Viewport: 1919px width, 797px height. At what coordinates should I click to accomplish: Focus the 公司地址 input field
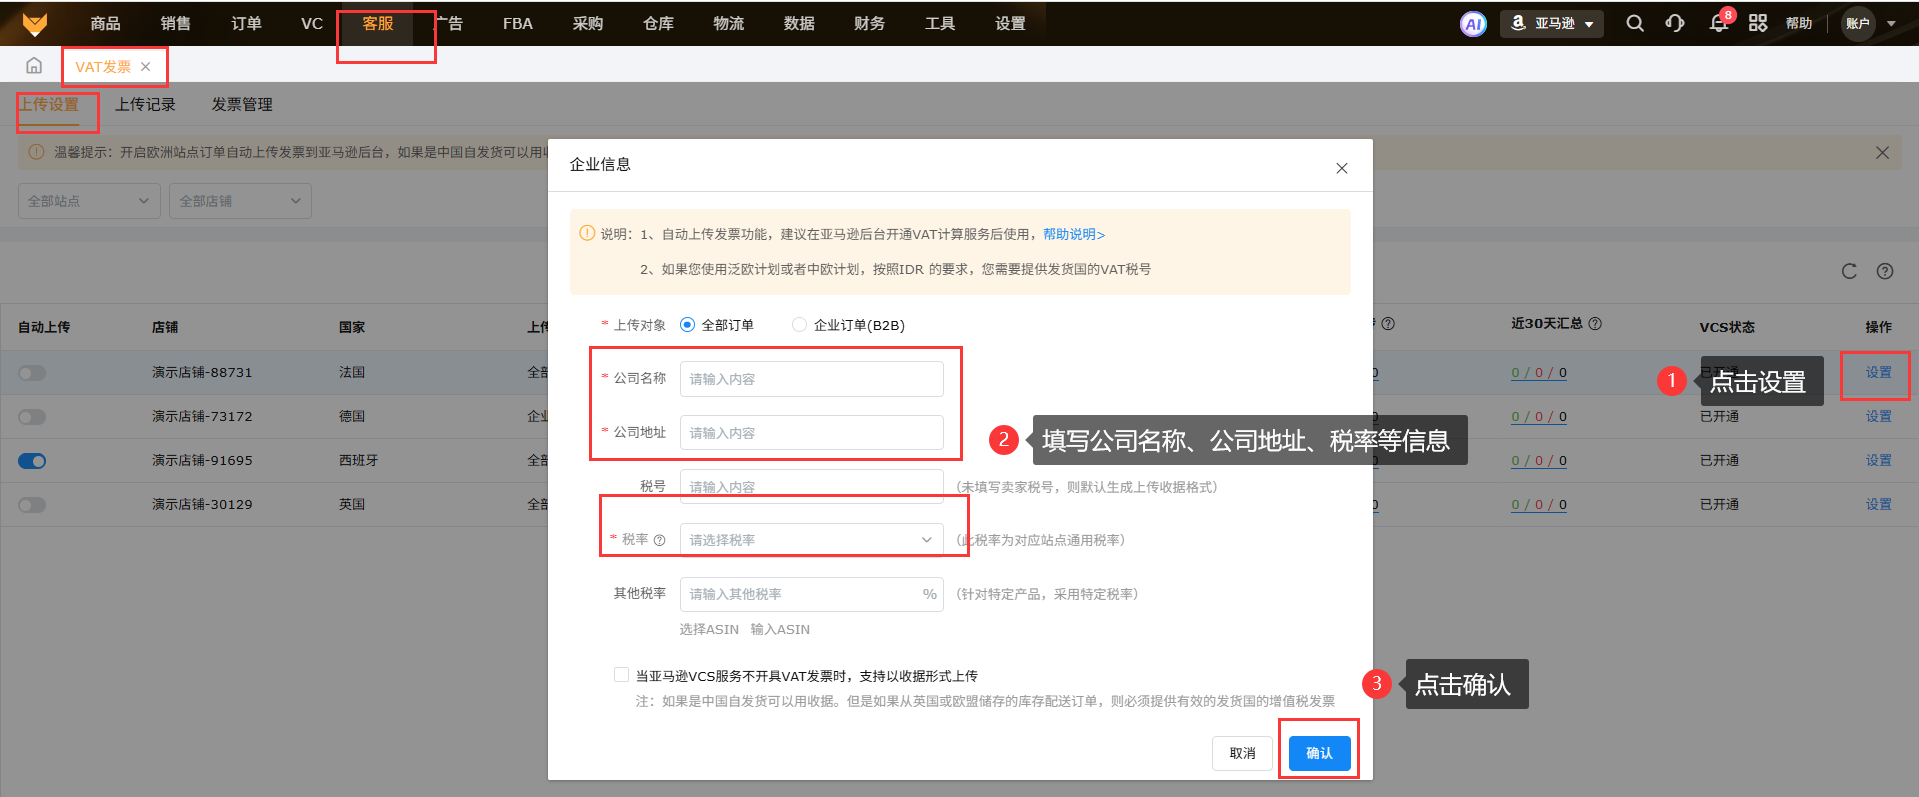811,433
